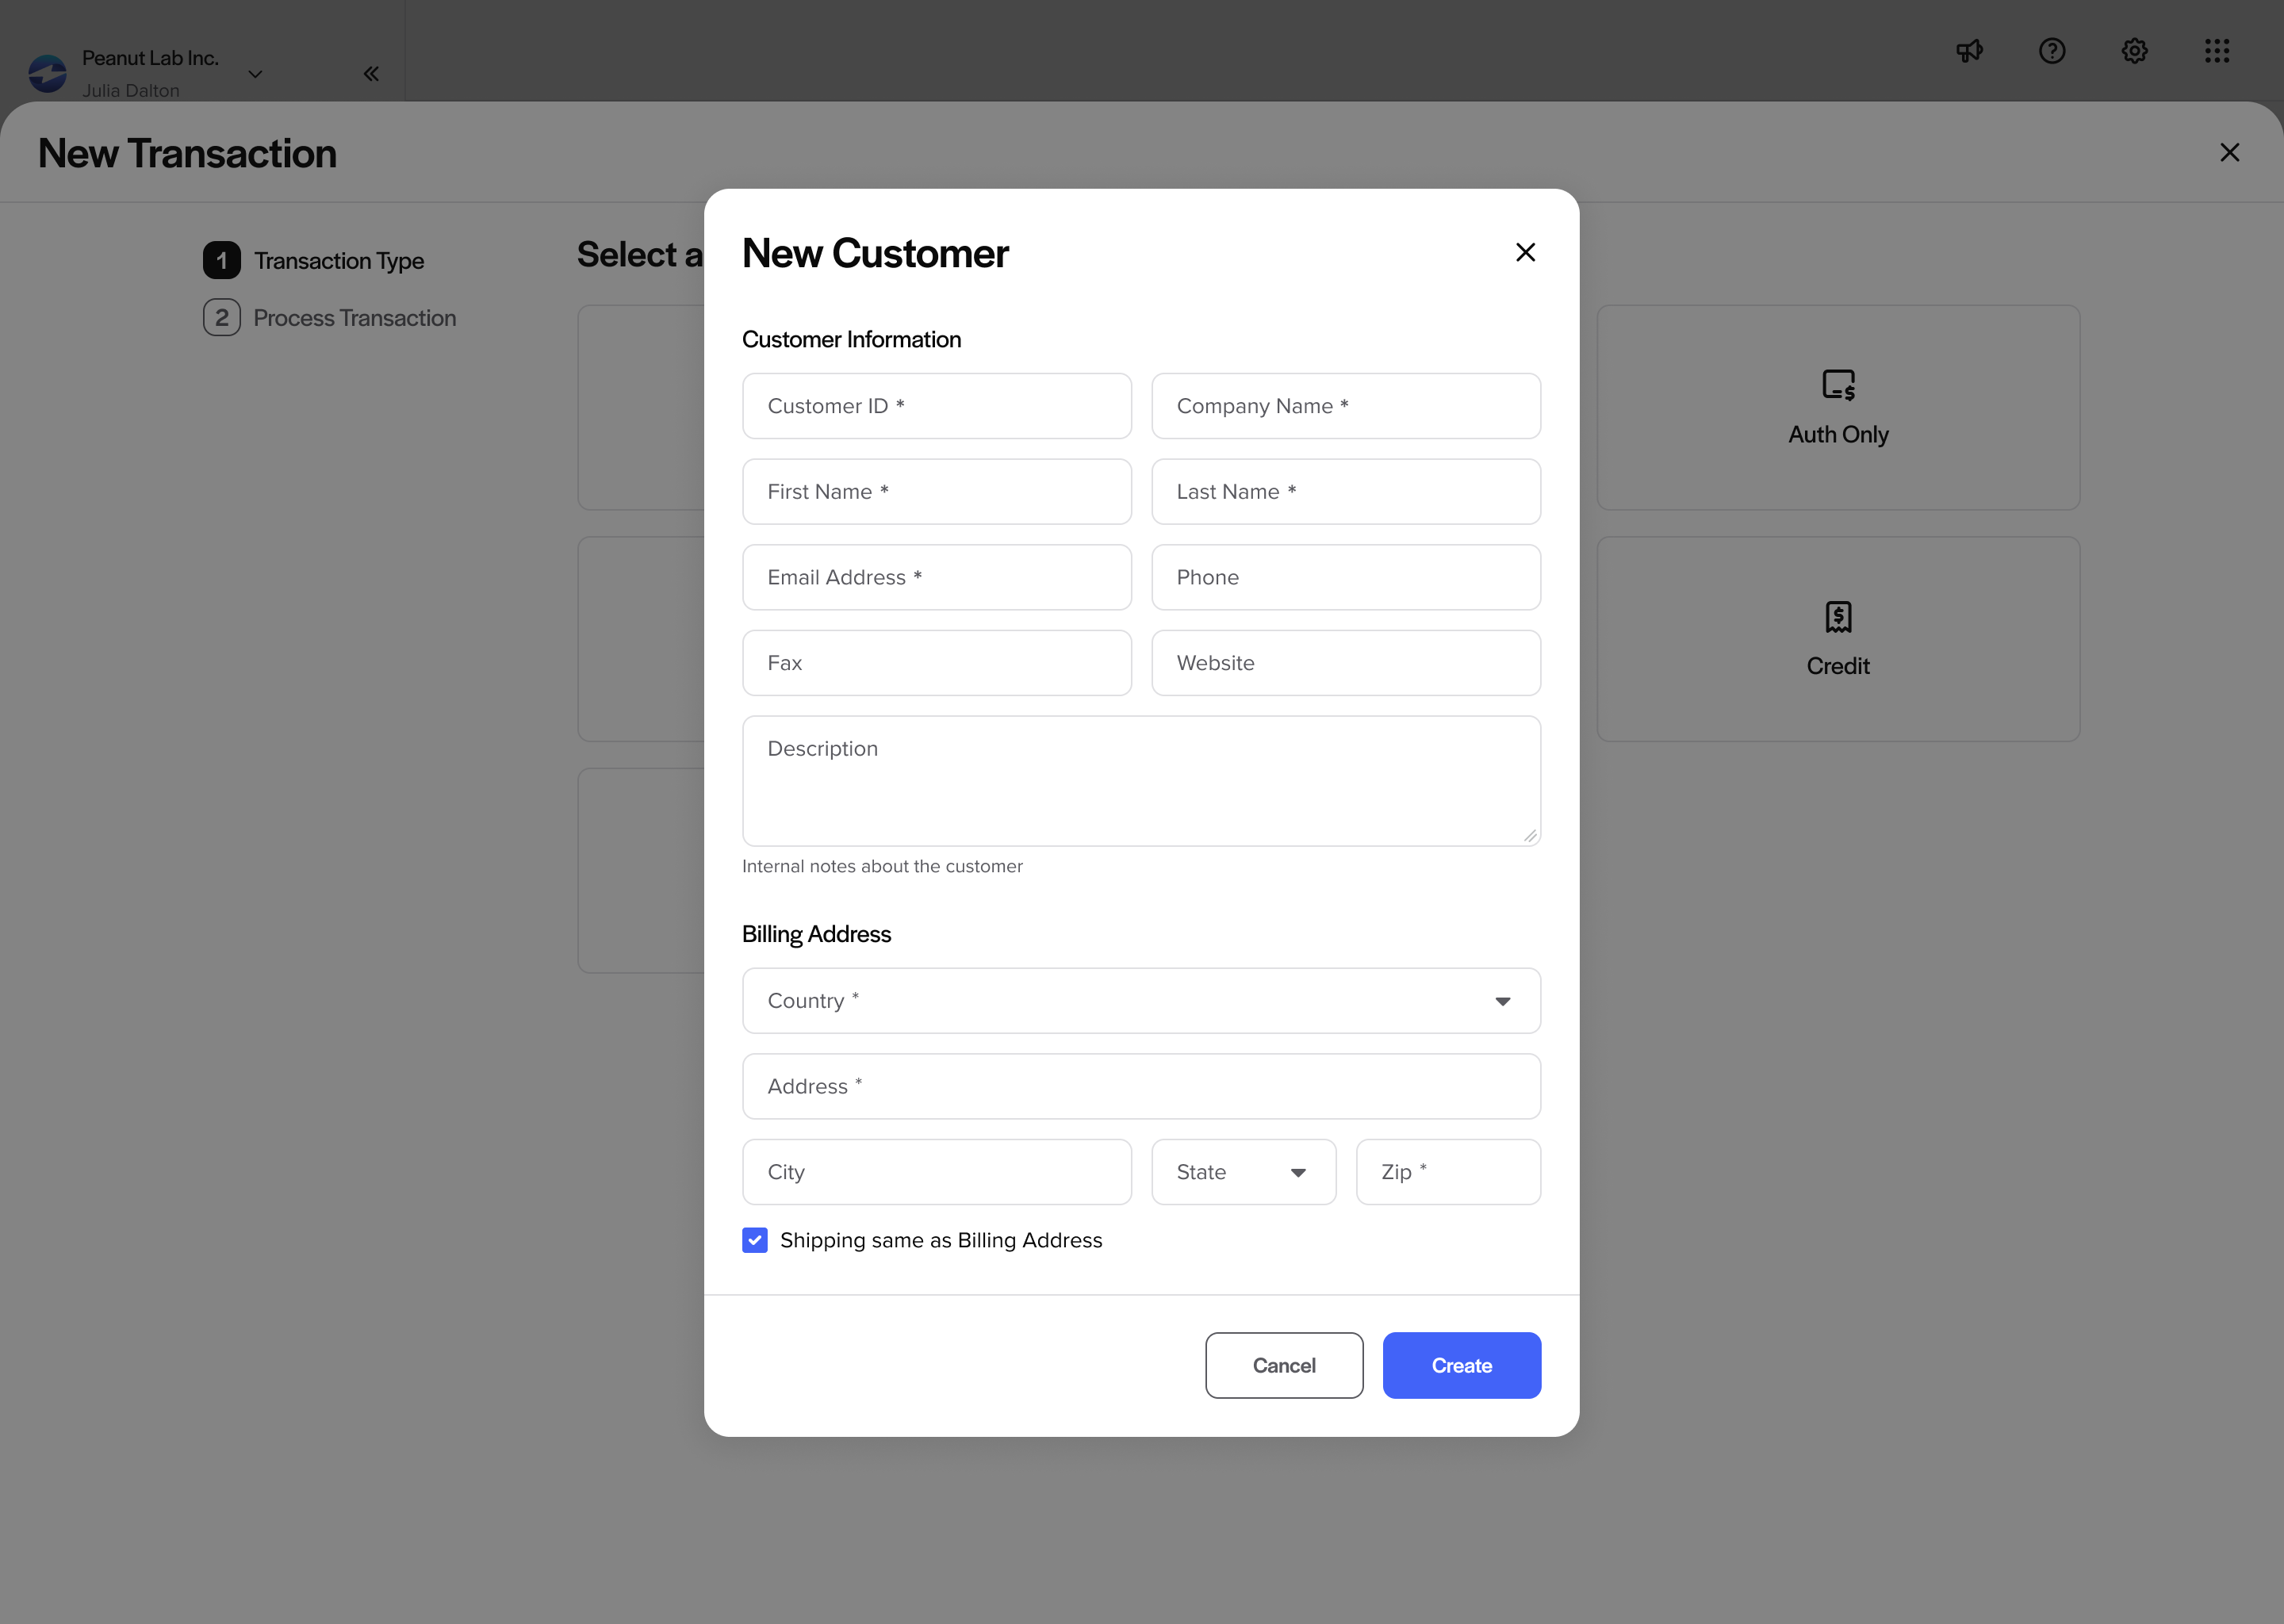Expand the Peanut Lab Inc. account dropdown
The width and height of the screenshot is (2284, 1624).
tap(255, 74)
